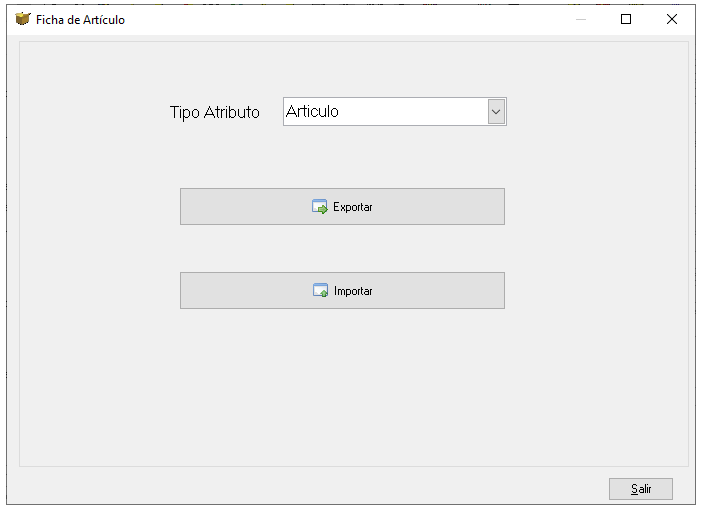Click the greyed-out minimize icon
This screenshot has width=704, height=509.
(581, 20)
